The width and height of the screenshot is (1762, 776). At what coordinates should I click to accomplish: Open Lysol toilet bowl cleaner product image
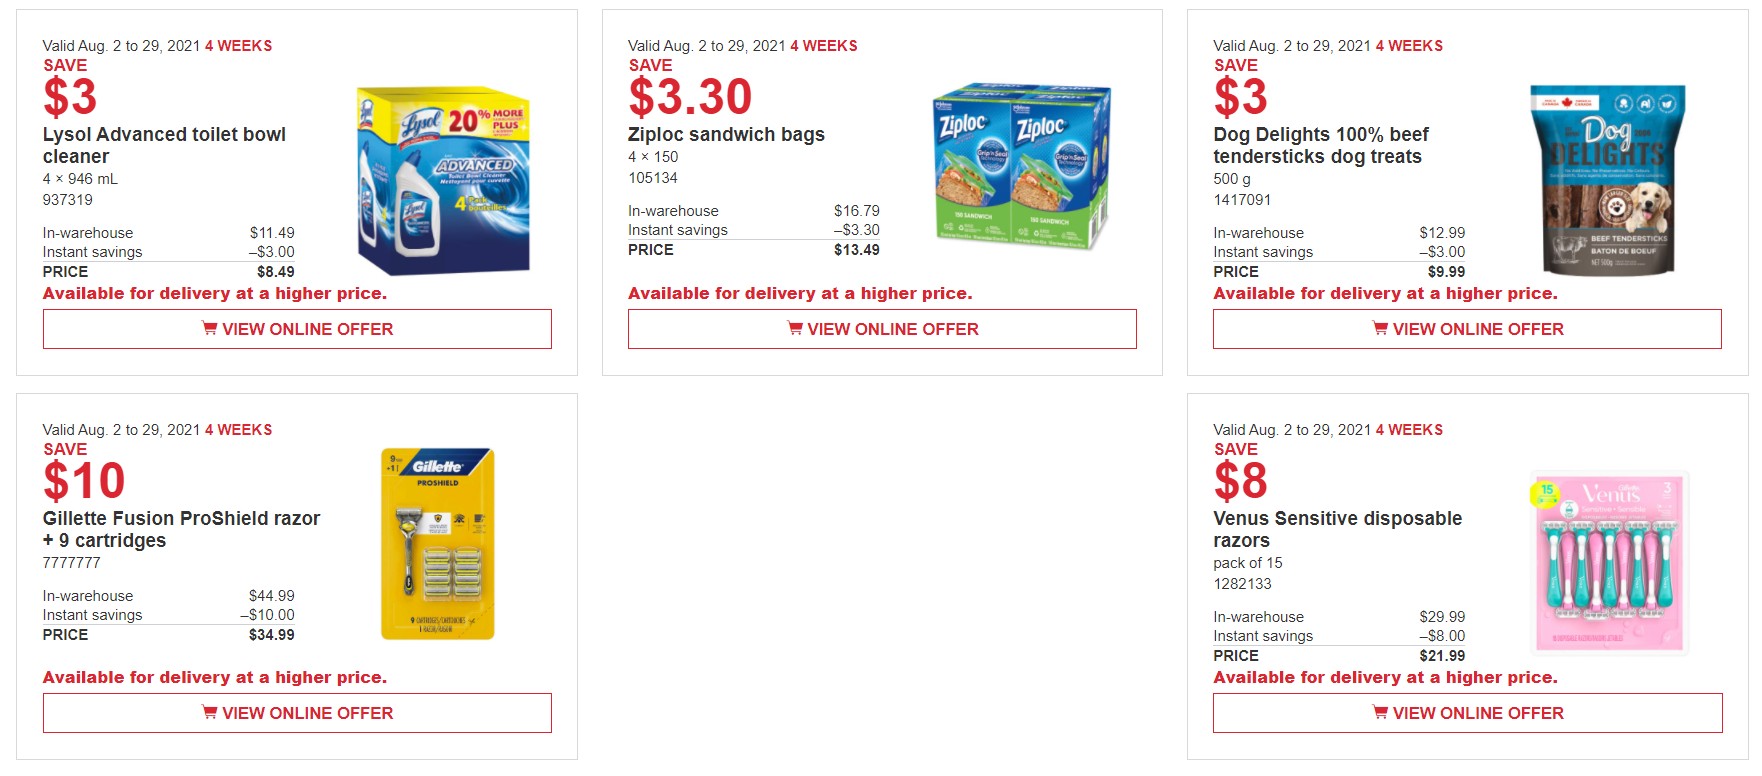click(x=444, y=180)
